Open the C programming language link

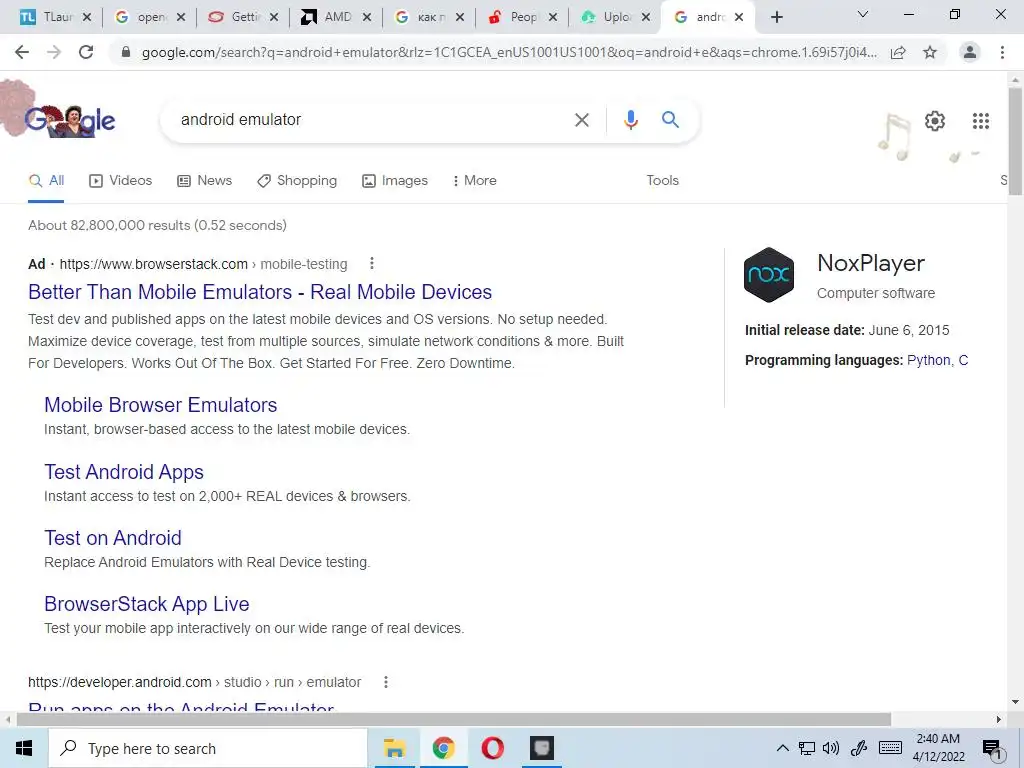963,360
